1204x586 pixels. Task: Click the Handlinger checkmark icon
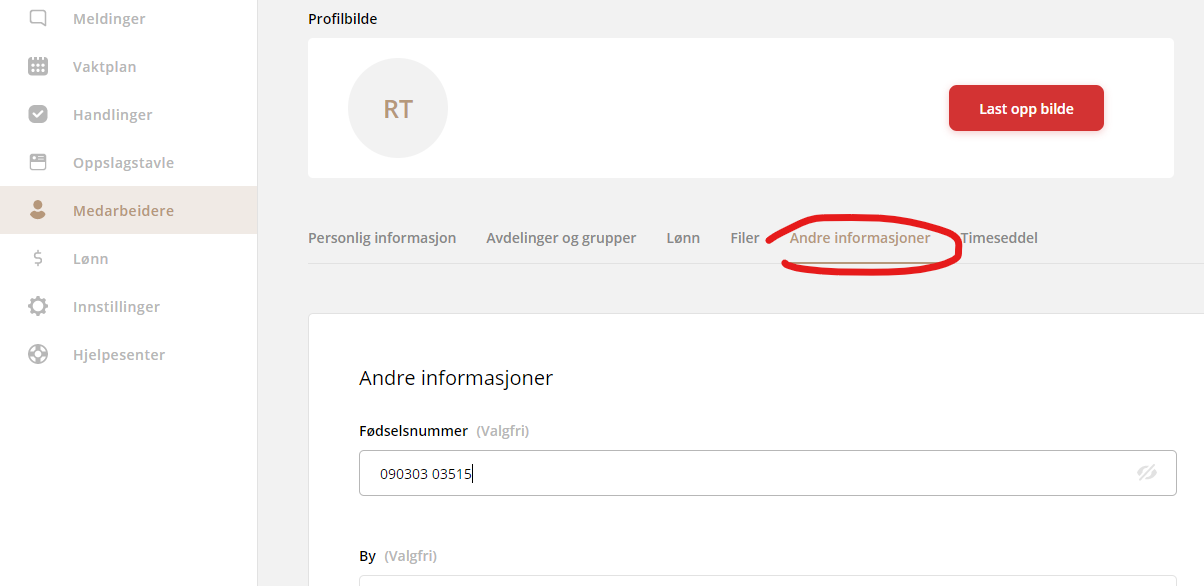coord(38,115)
